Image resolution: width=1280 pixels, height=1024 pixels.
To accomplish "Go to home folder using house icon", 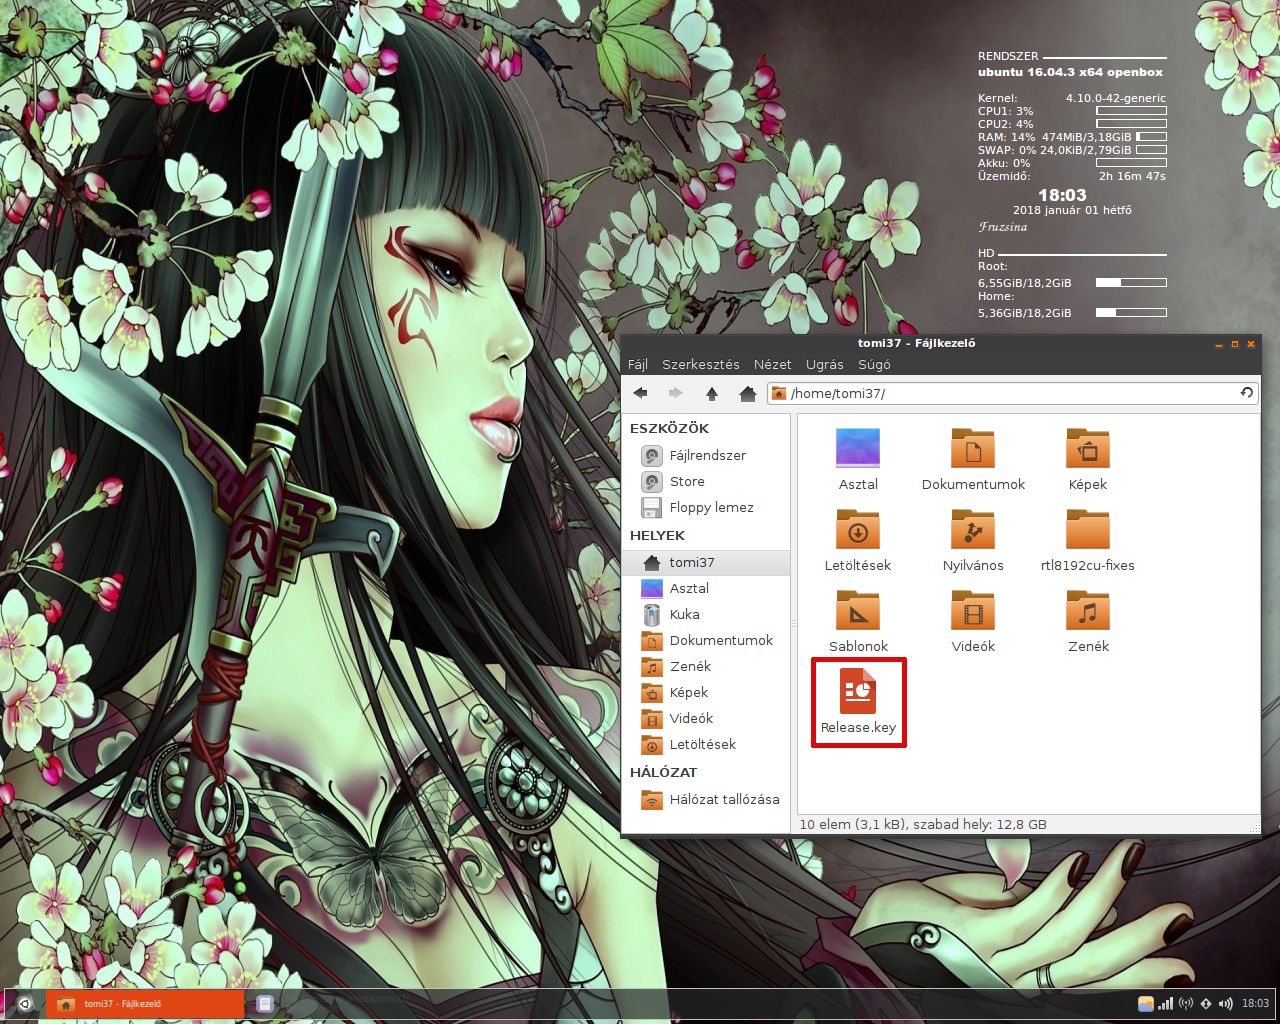I will (747, 394).
